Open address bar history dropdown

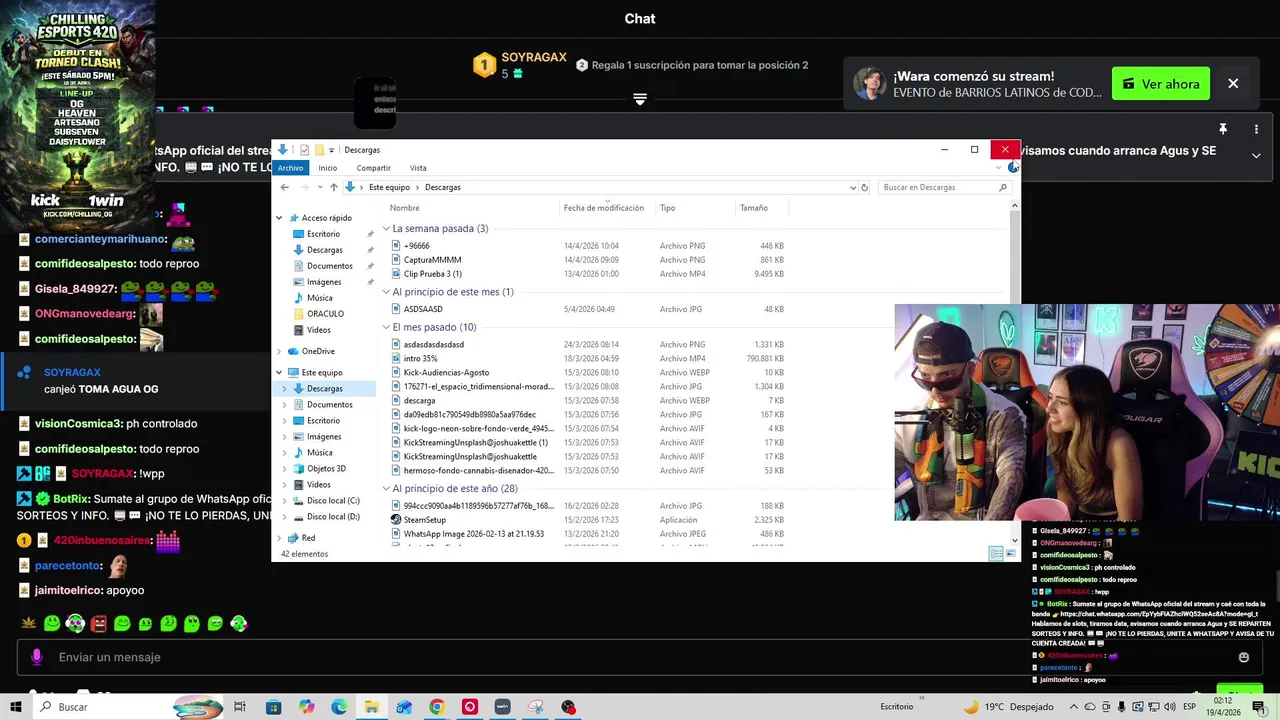coord(853,187)
